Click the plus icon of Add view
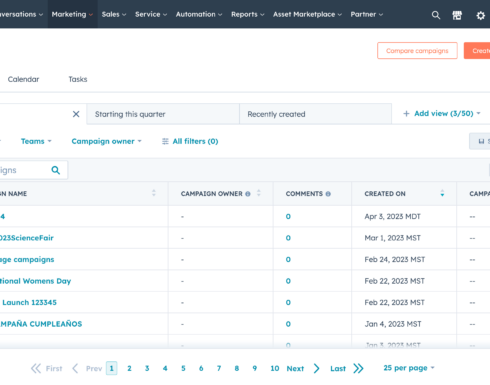Image resolution: width=490 pixels, height=385 pixels. 406,114
